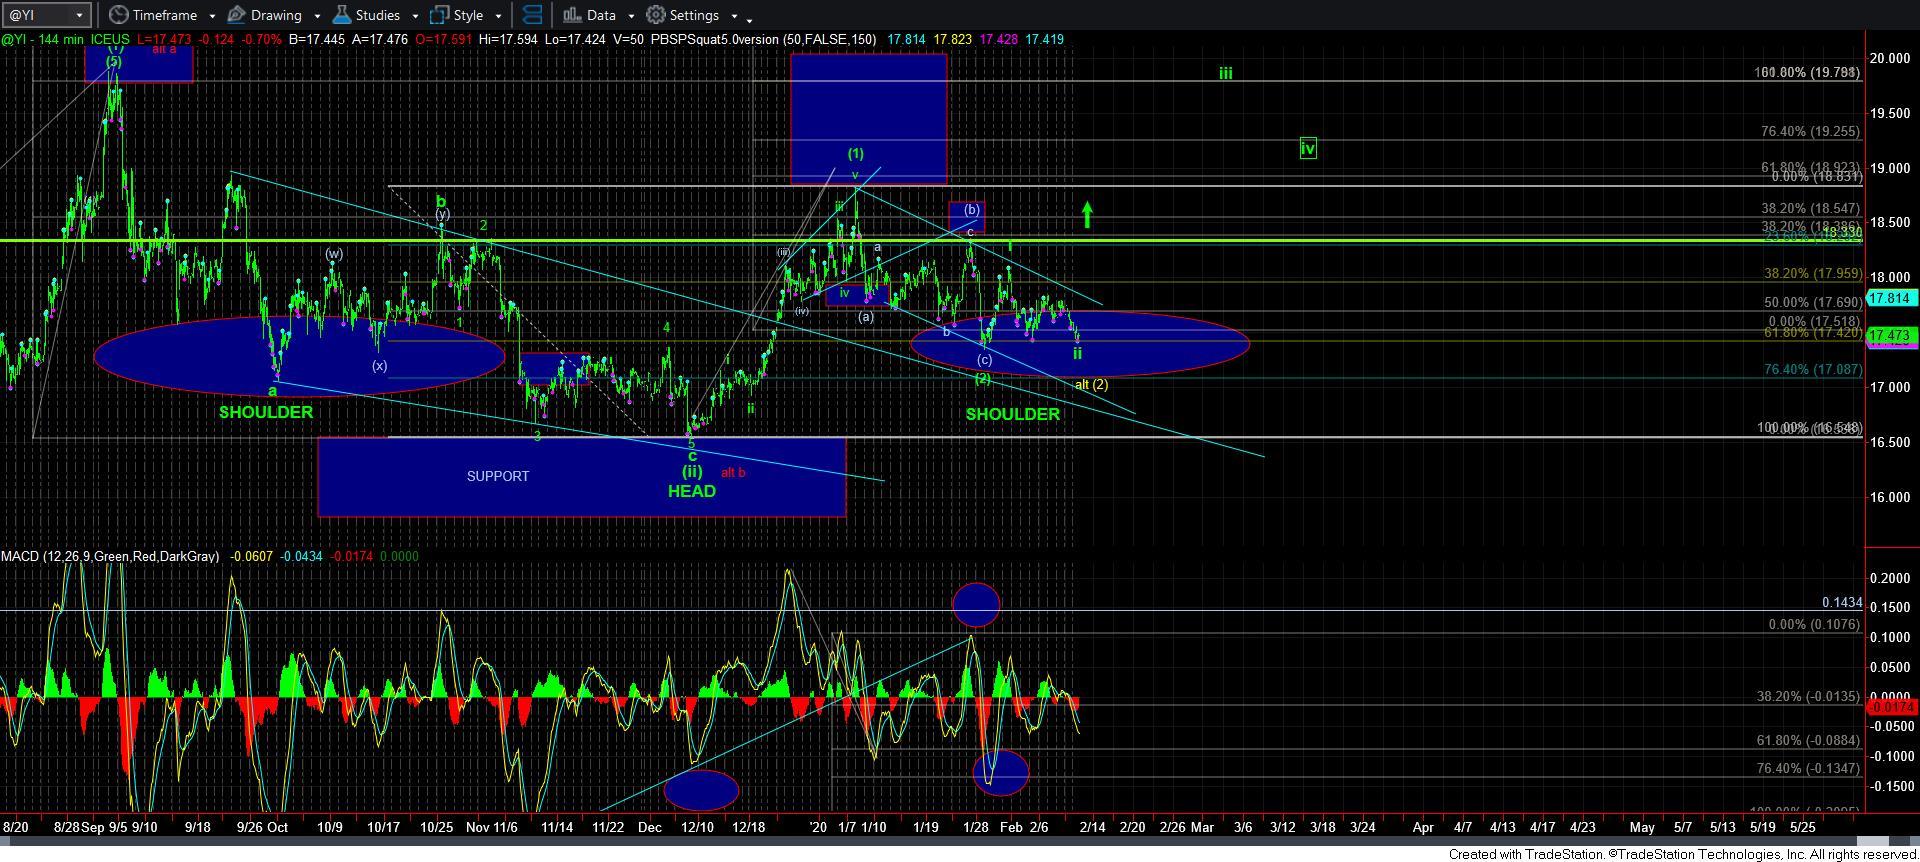Click the -0.0174 MACD value tag

pos(1891,707)
